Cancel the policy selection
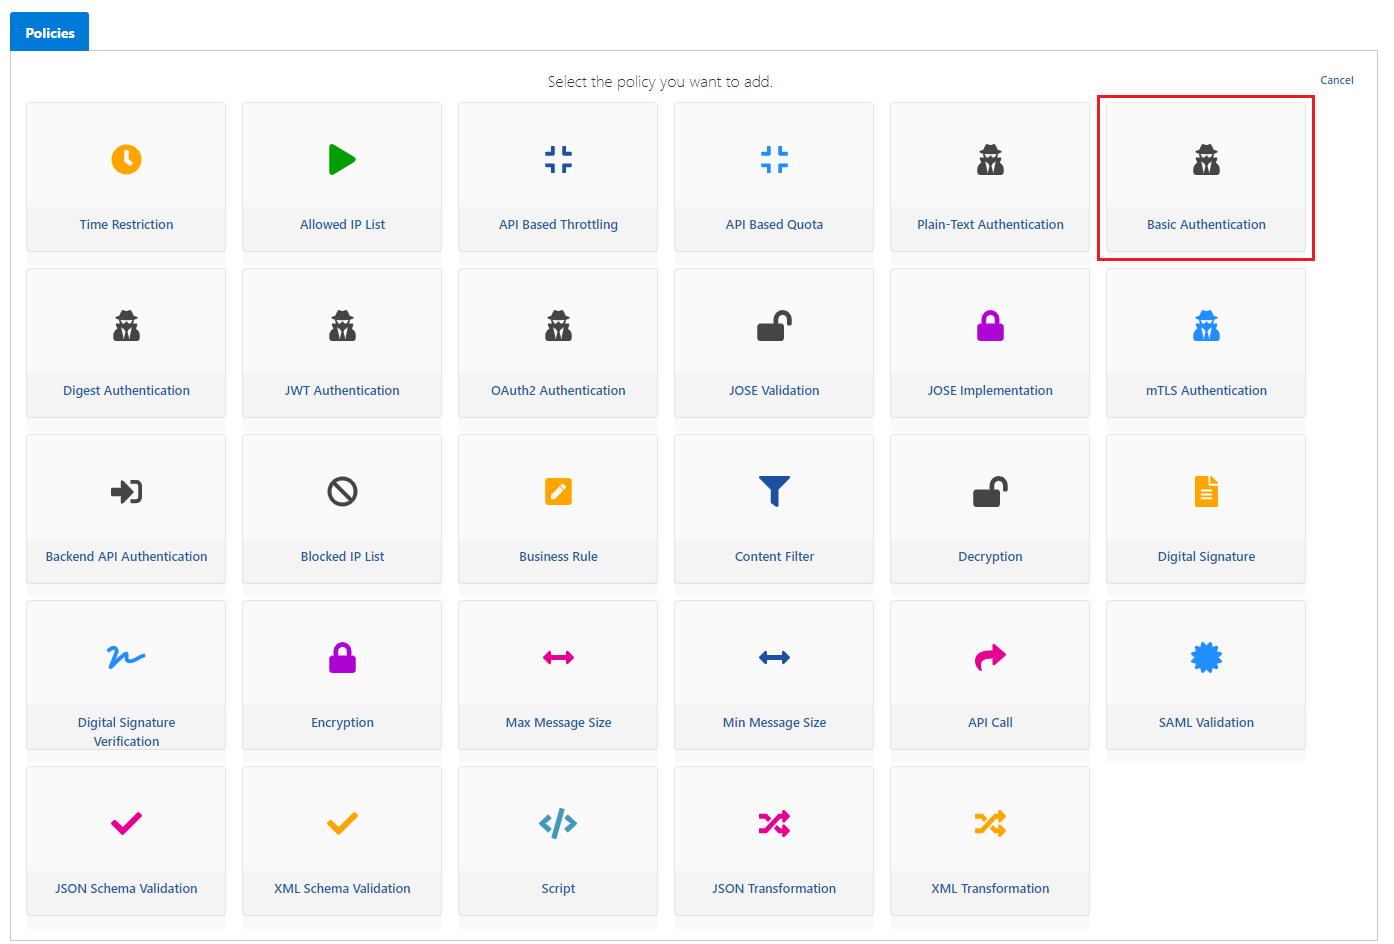The image size is (1394, 944). pos(1336,80)
